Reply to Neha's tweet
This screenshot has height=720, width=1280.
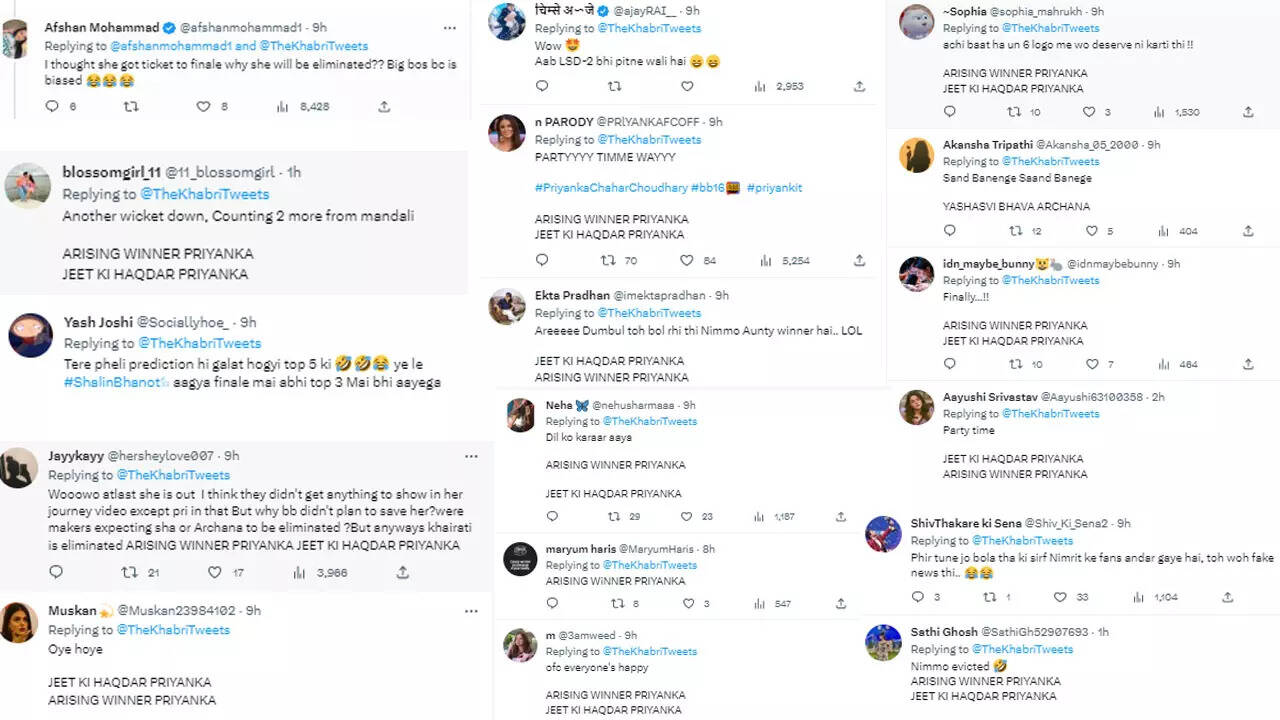pyautogui.click(x=552, y=516)
